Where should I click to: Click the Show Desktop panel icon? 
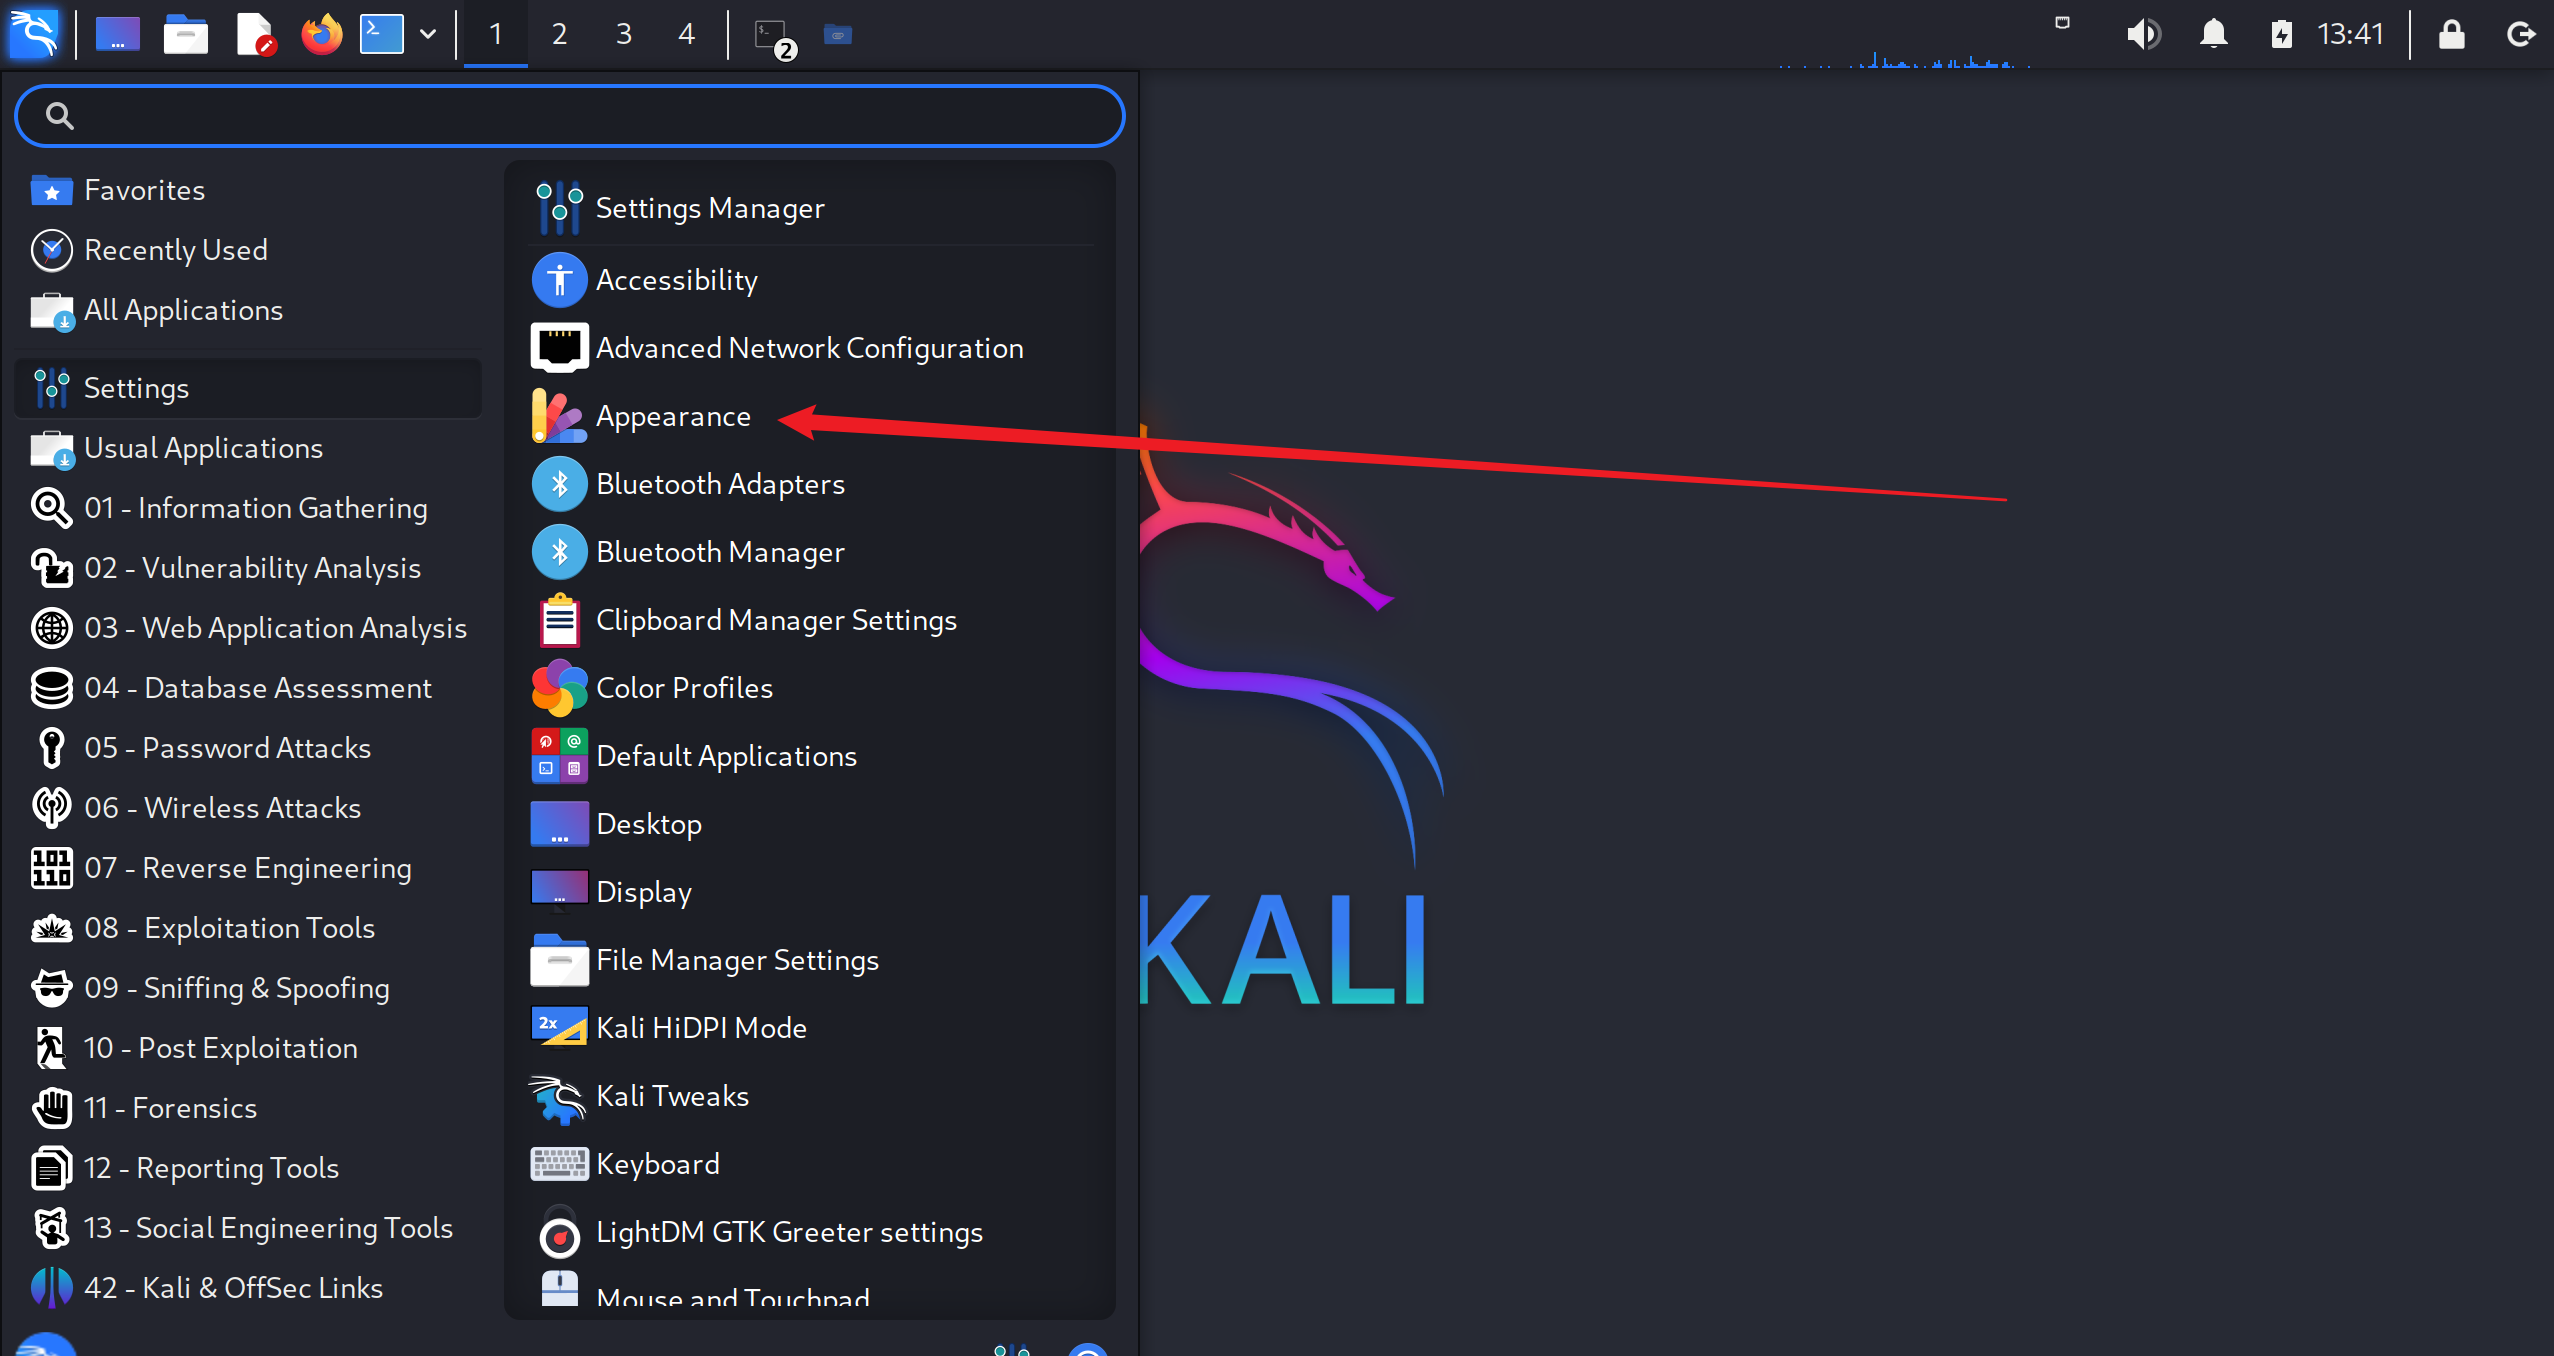click(x=118, y=34)
